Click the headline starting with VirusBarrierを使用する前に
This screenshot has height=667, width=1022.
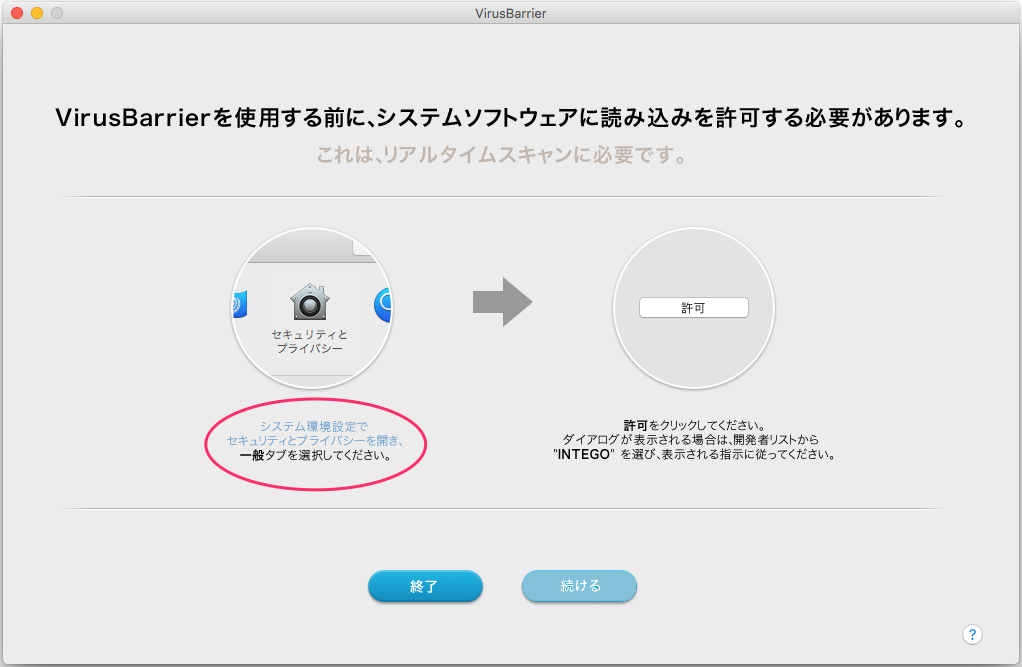click(x=511, y=118)
